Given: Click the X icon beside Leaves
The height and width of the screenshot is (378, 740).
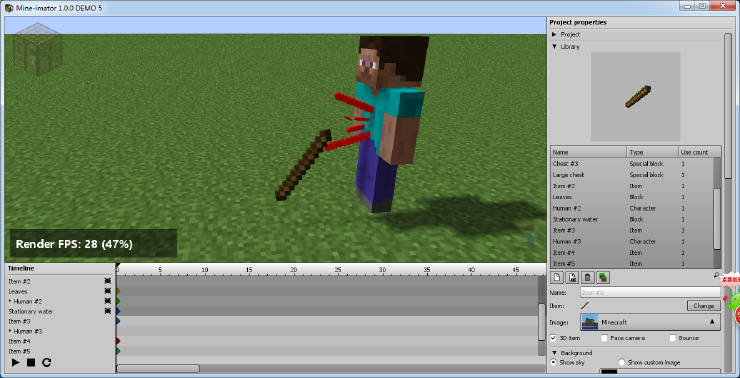Looking at the screenshot, I should click(108, 291).
